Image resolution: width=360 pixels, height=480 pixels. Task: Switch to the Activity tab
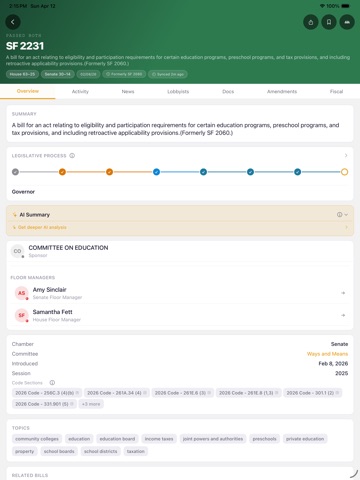coord(80,91)
